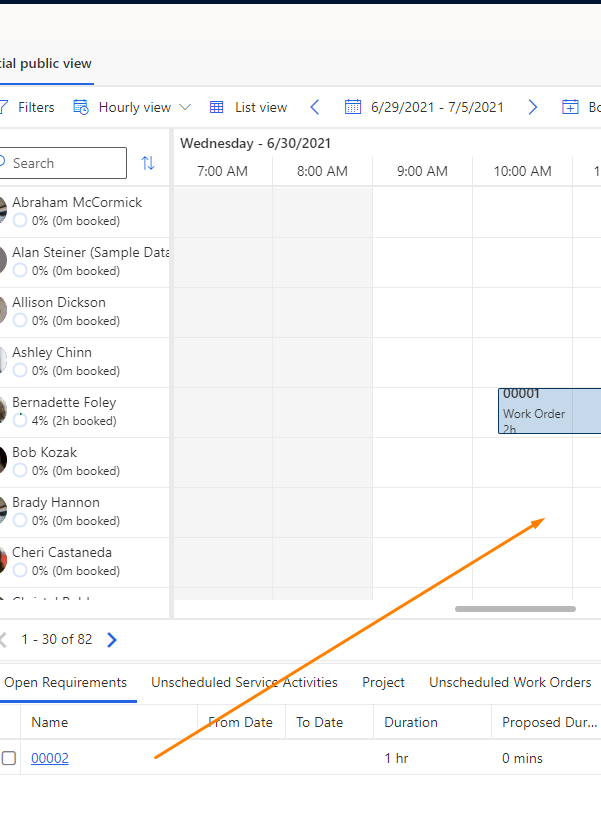Click the date range 6/29/2021 - 7/5/2021
Screen dimensions: 601x820
pos(437,107)
